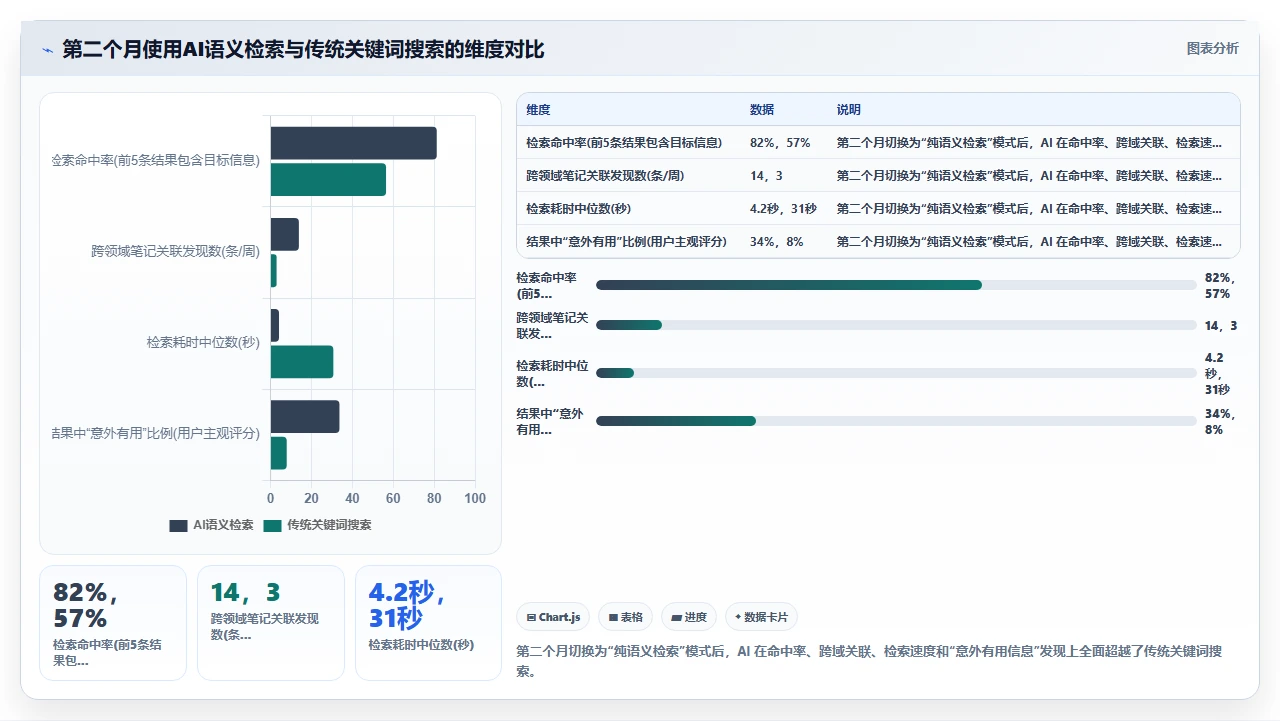Open the 4.2秒，31秒 summary card
This screenshot has height=721, width=1280.
[x=428, y=623]
